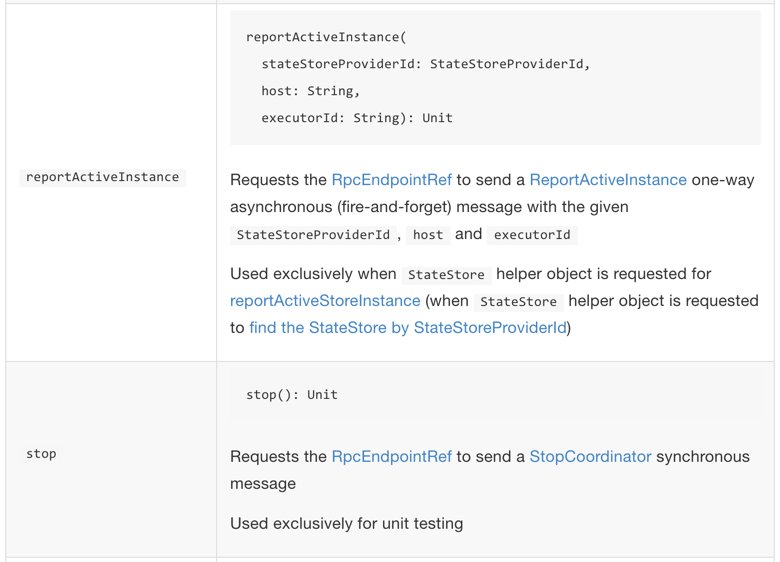The width and height of the screenshot is (780, 562).
Task: Click the host inline code tag
Action: click(x=428, y=235)
